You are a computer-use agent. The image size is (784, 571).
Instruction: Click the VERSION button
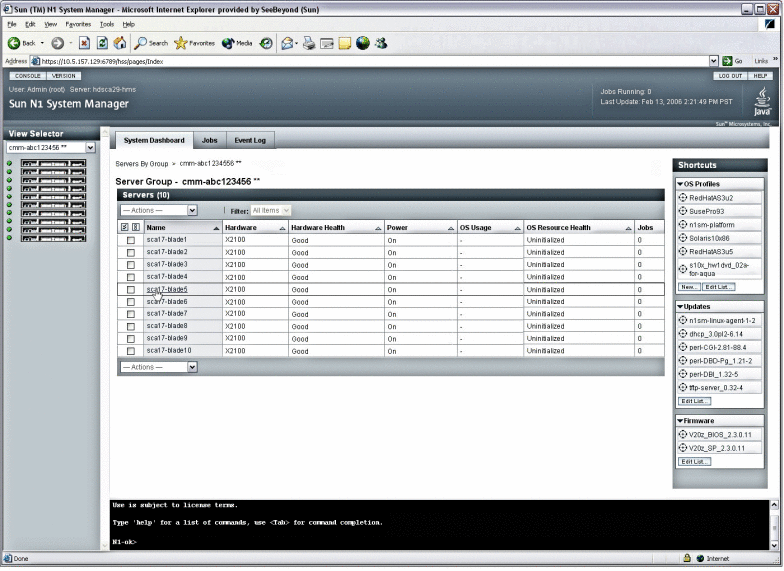(x=64, y=76)
